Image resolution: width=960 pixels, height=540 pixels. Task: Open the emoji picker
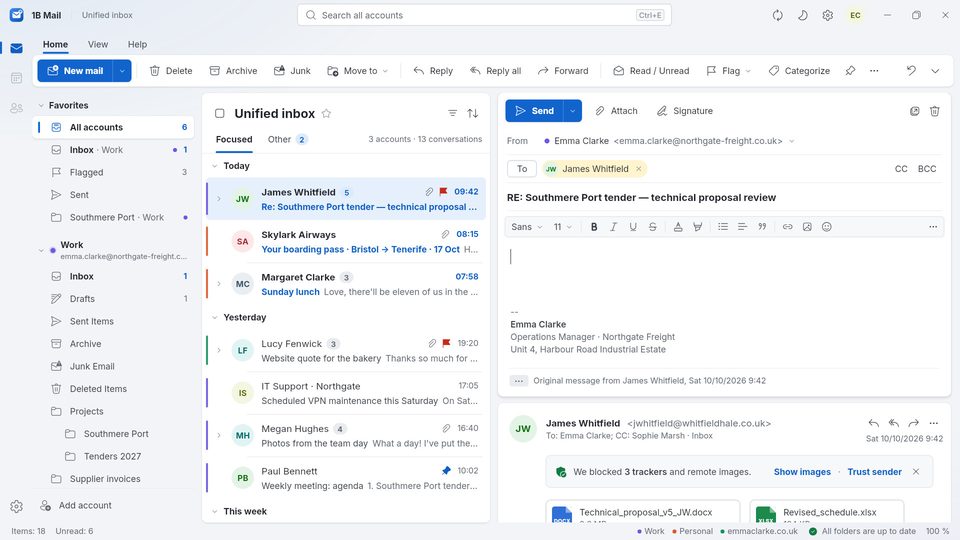point(827,227)
